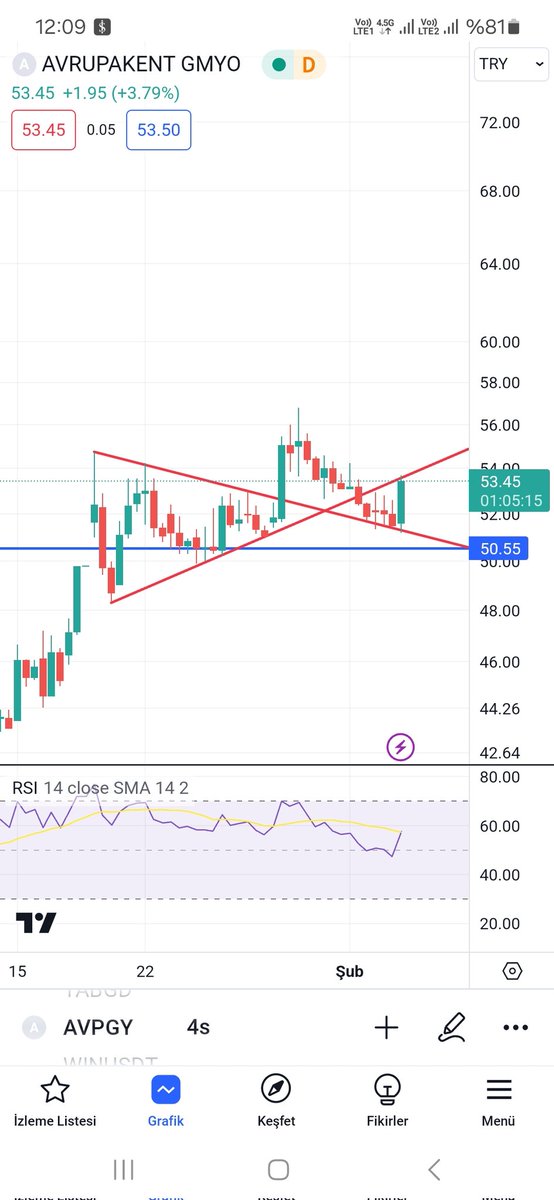
Task: Open the TRY currency dropdown
Action: pos(511,64)
